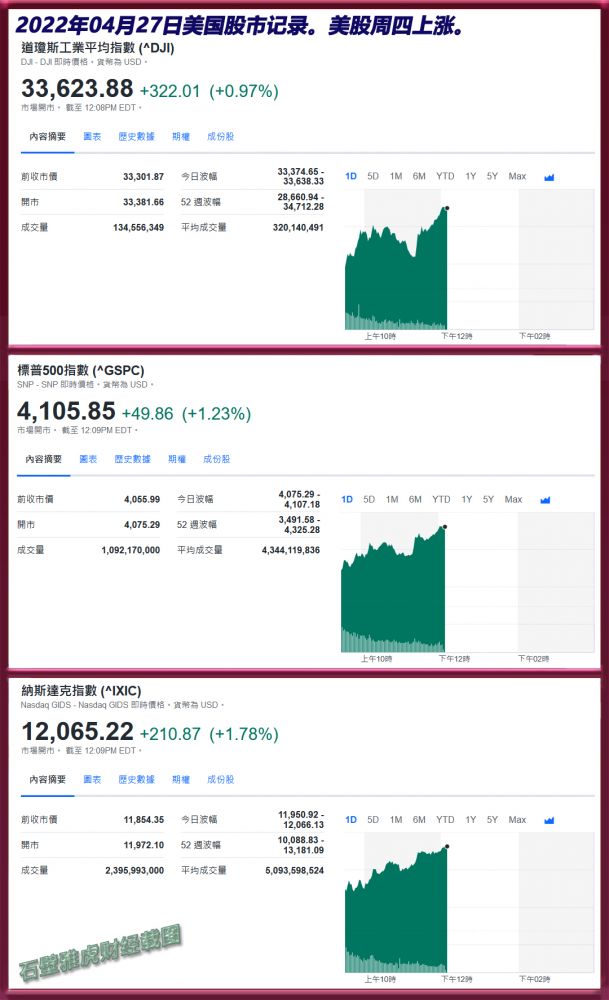The height and width of the screenshot is (1000, 609).
Task: Switch S&P 500 chart to 1M range
Action: (x=392, y=500)
